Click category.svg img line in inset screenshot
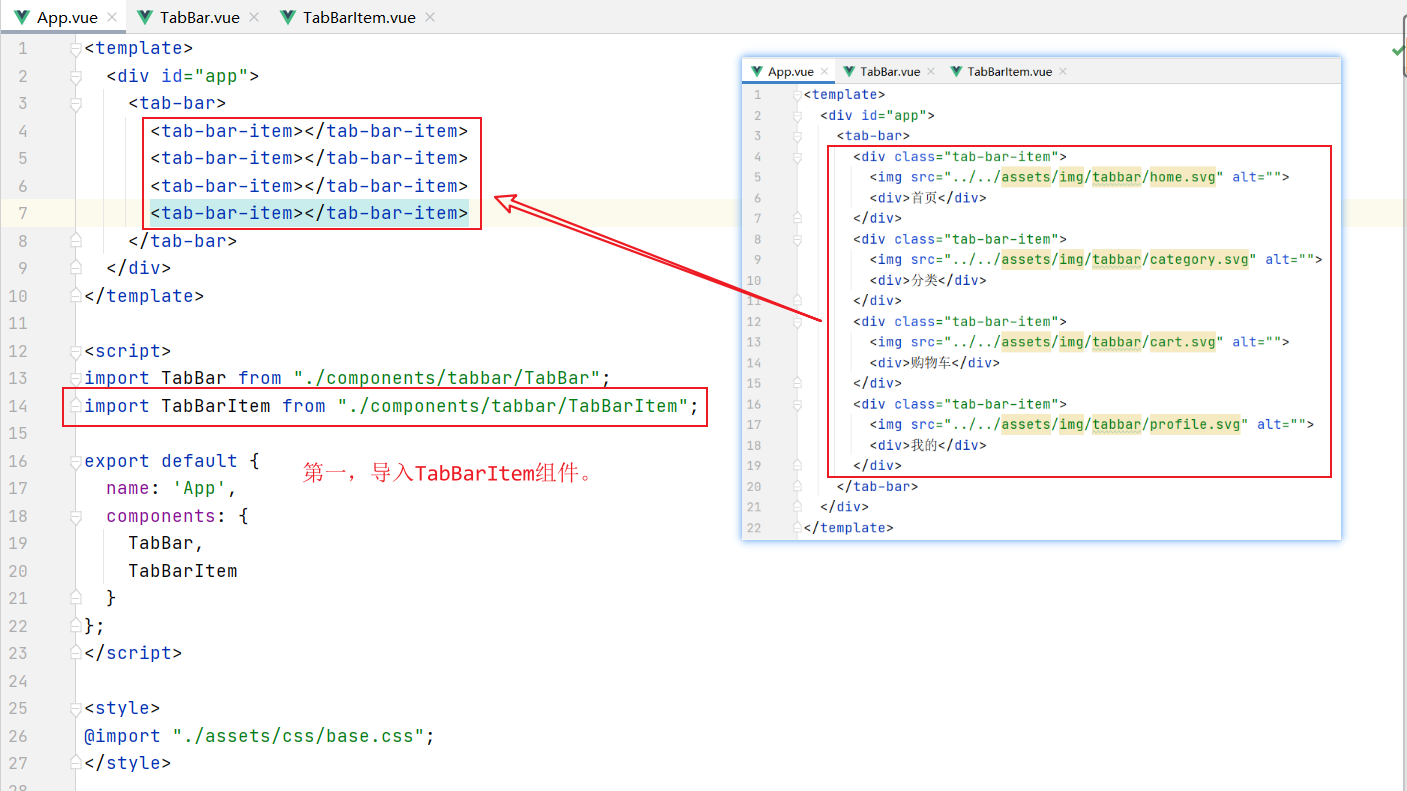 click(1095, 259)
